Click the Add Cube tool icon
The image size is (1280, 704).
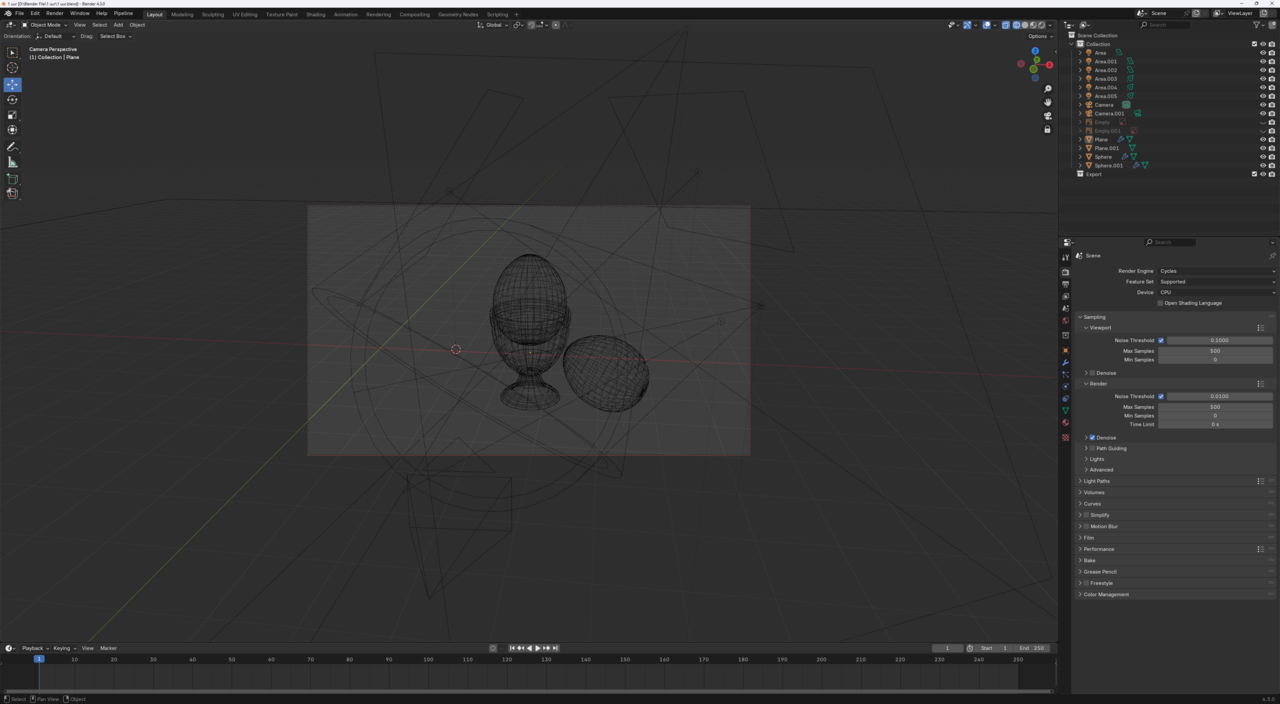pyautogui.click(x=12, y=179)
